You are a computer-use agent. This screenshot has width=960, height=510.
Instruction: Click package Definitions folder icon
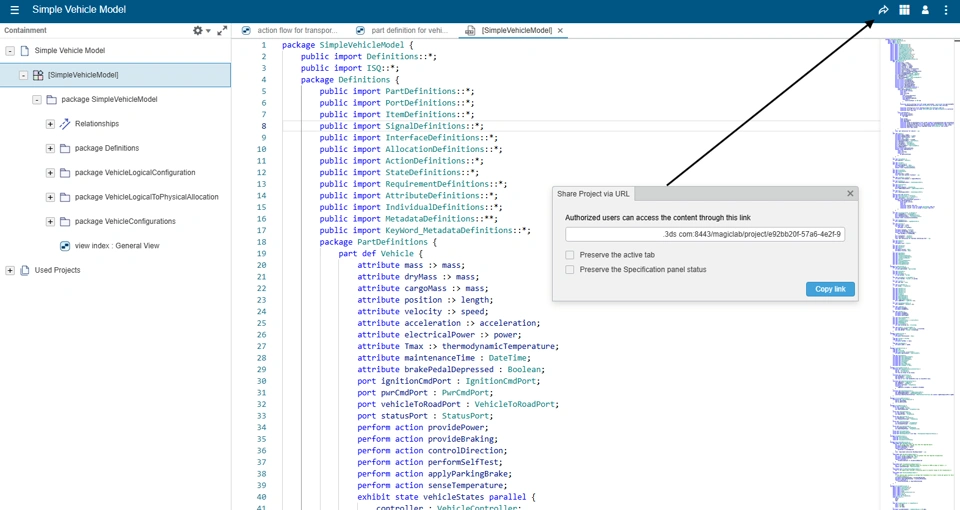coord(65,148)
